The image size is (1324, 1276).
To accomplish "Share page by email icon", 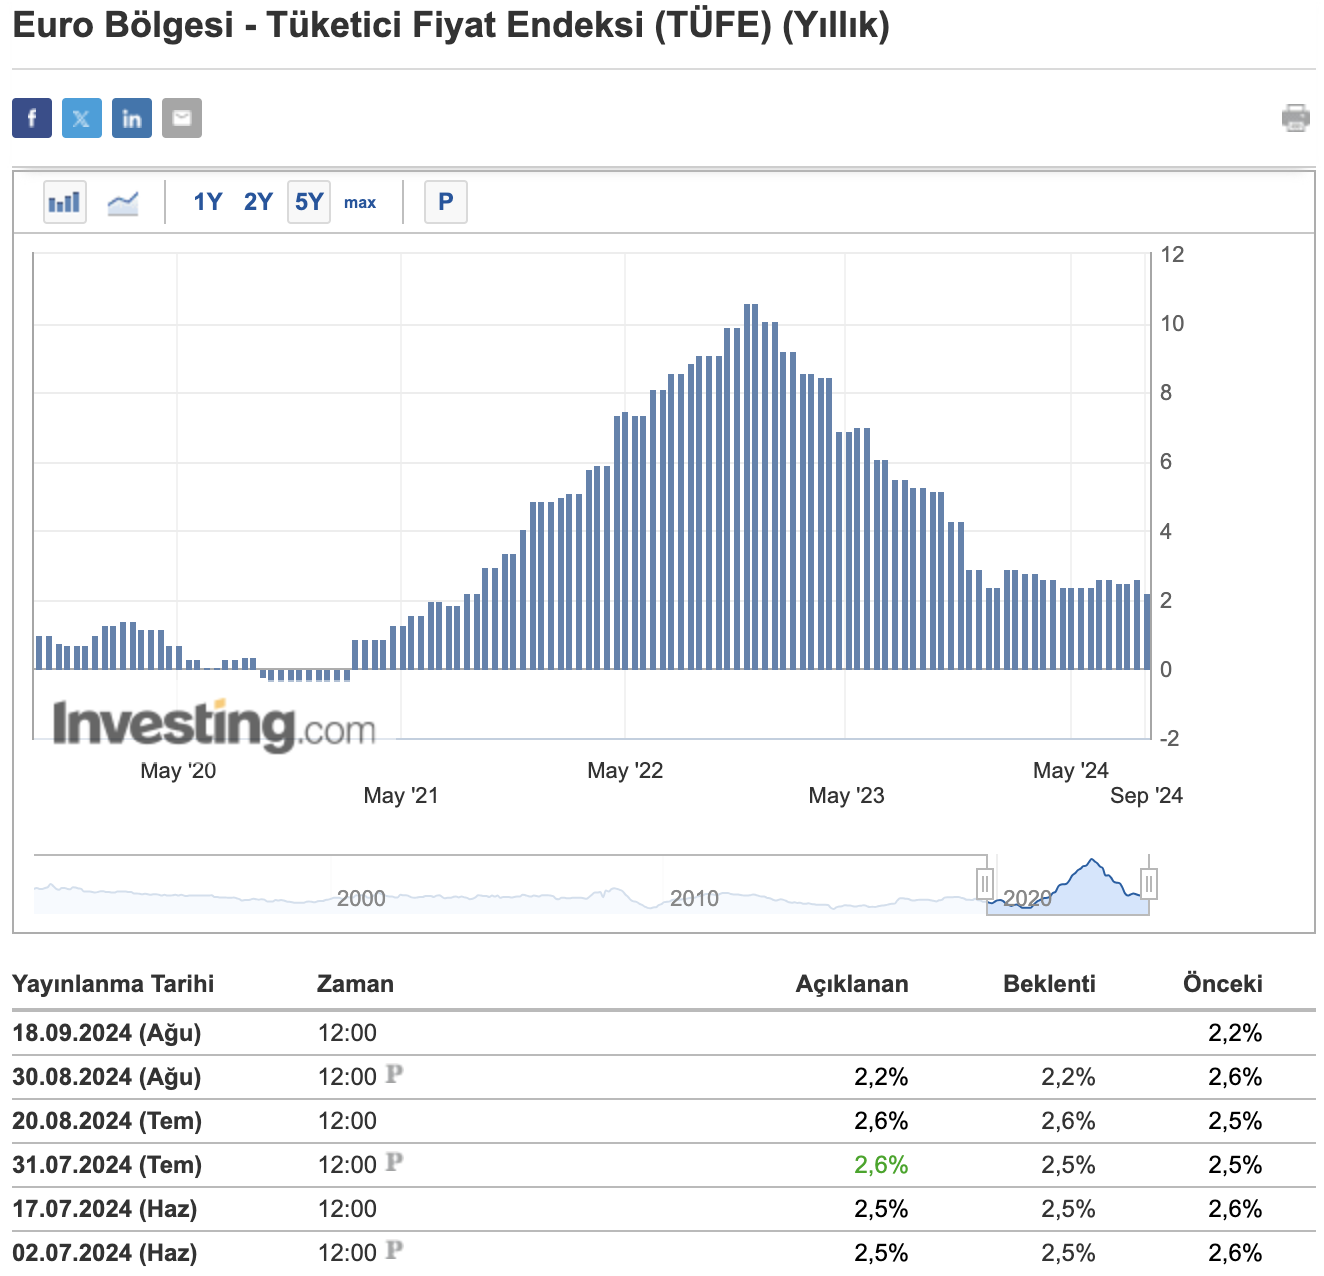I will (x=182, y=118).
